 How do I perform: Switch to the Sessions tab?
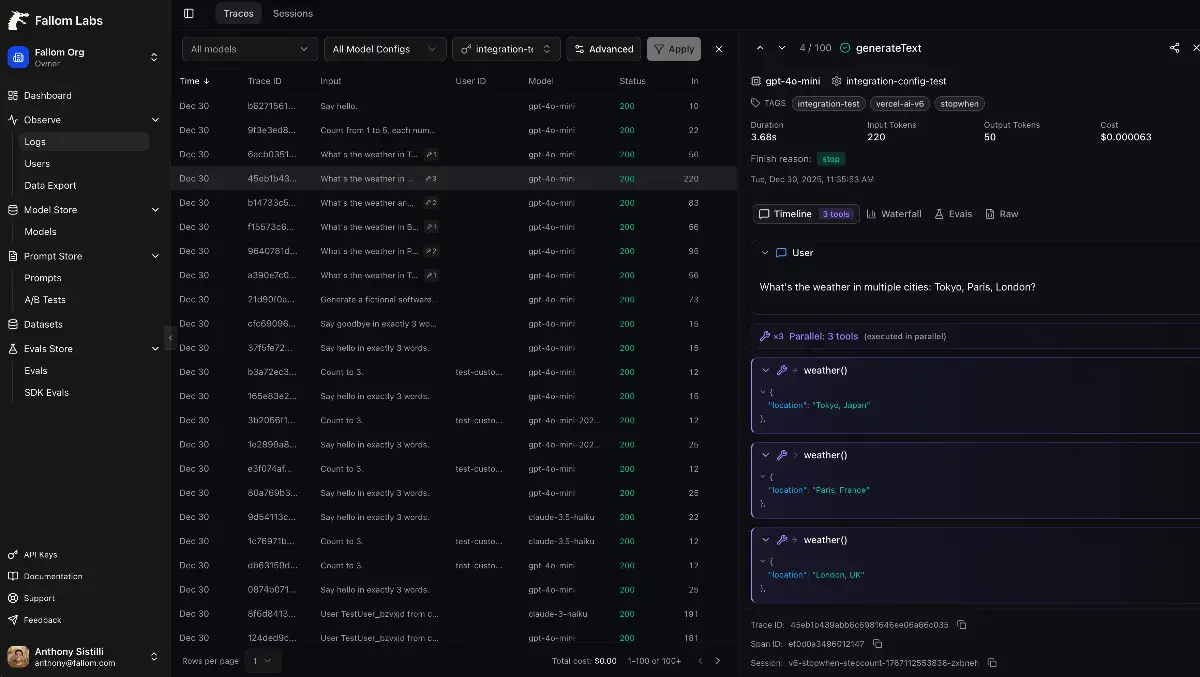coord(293,13)
